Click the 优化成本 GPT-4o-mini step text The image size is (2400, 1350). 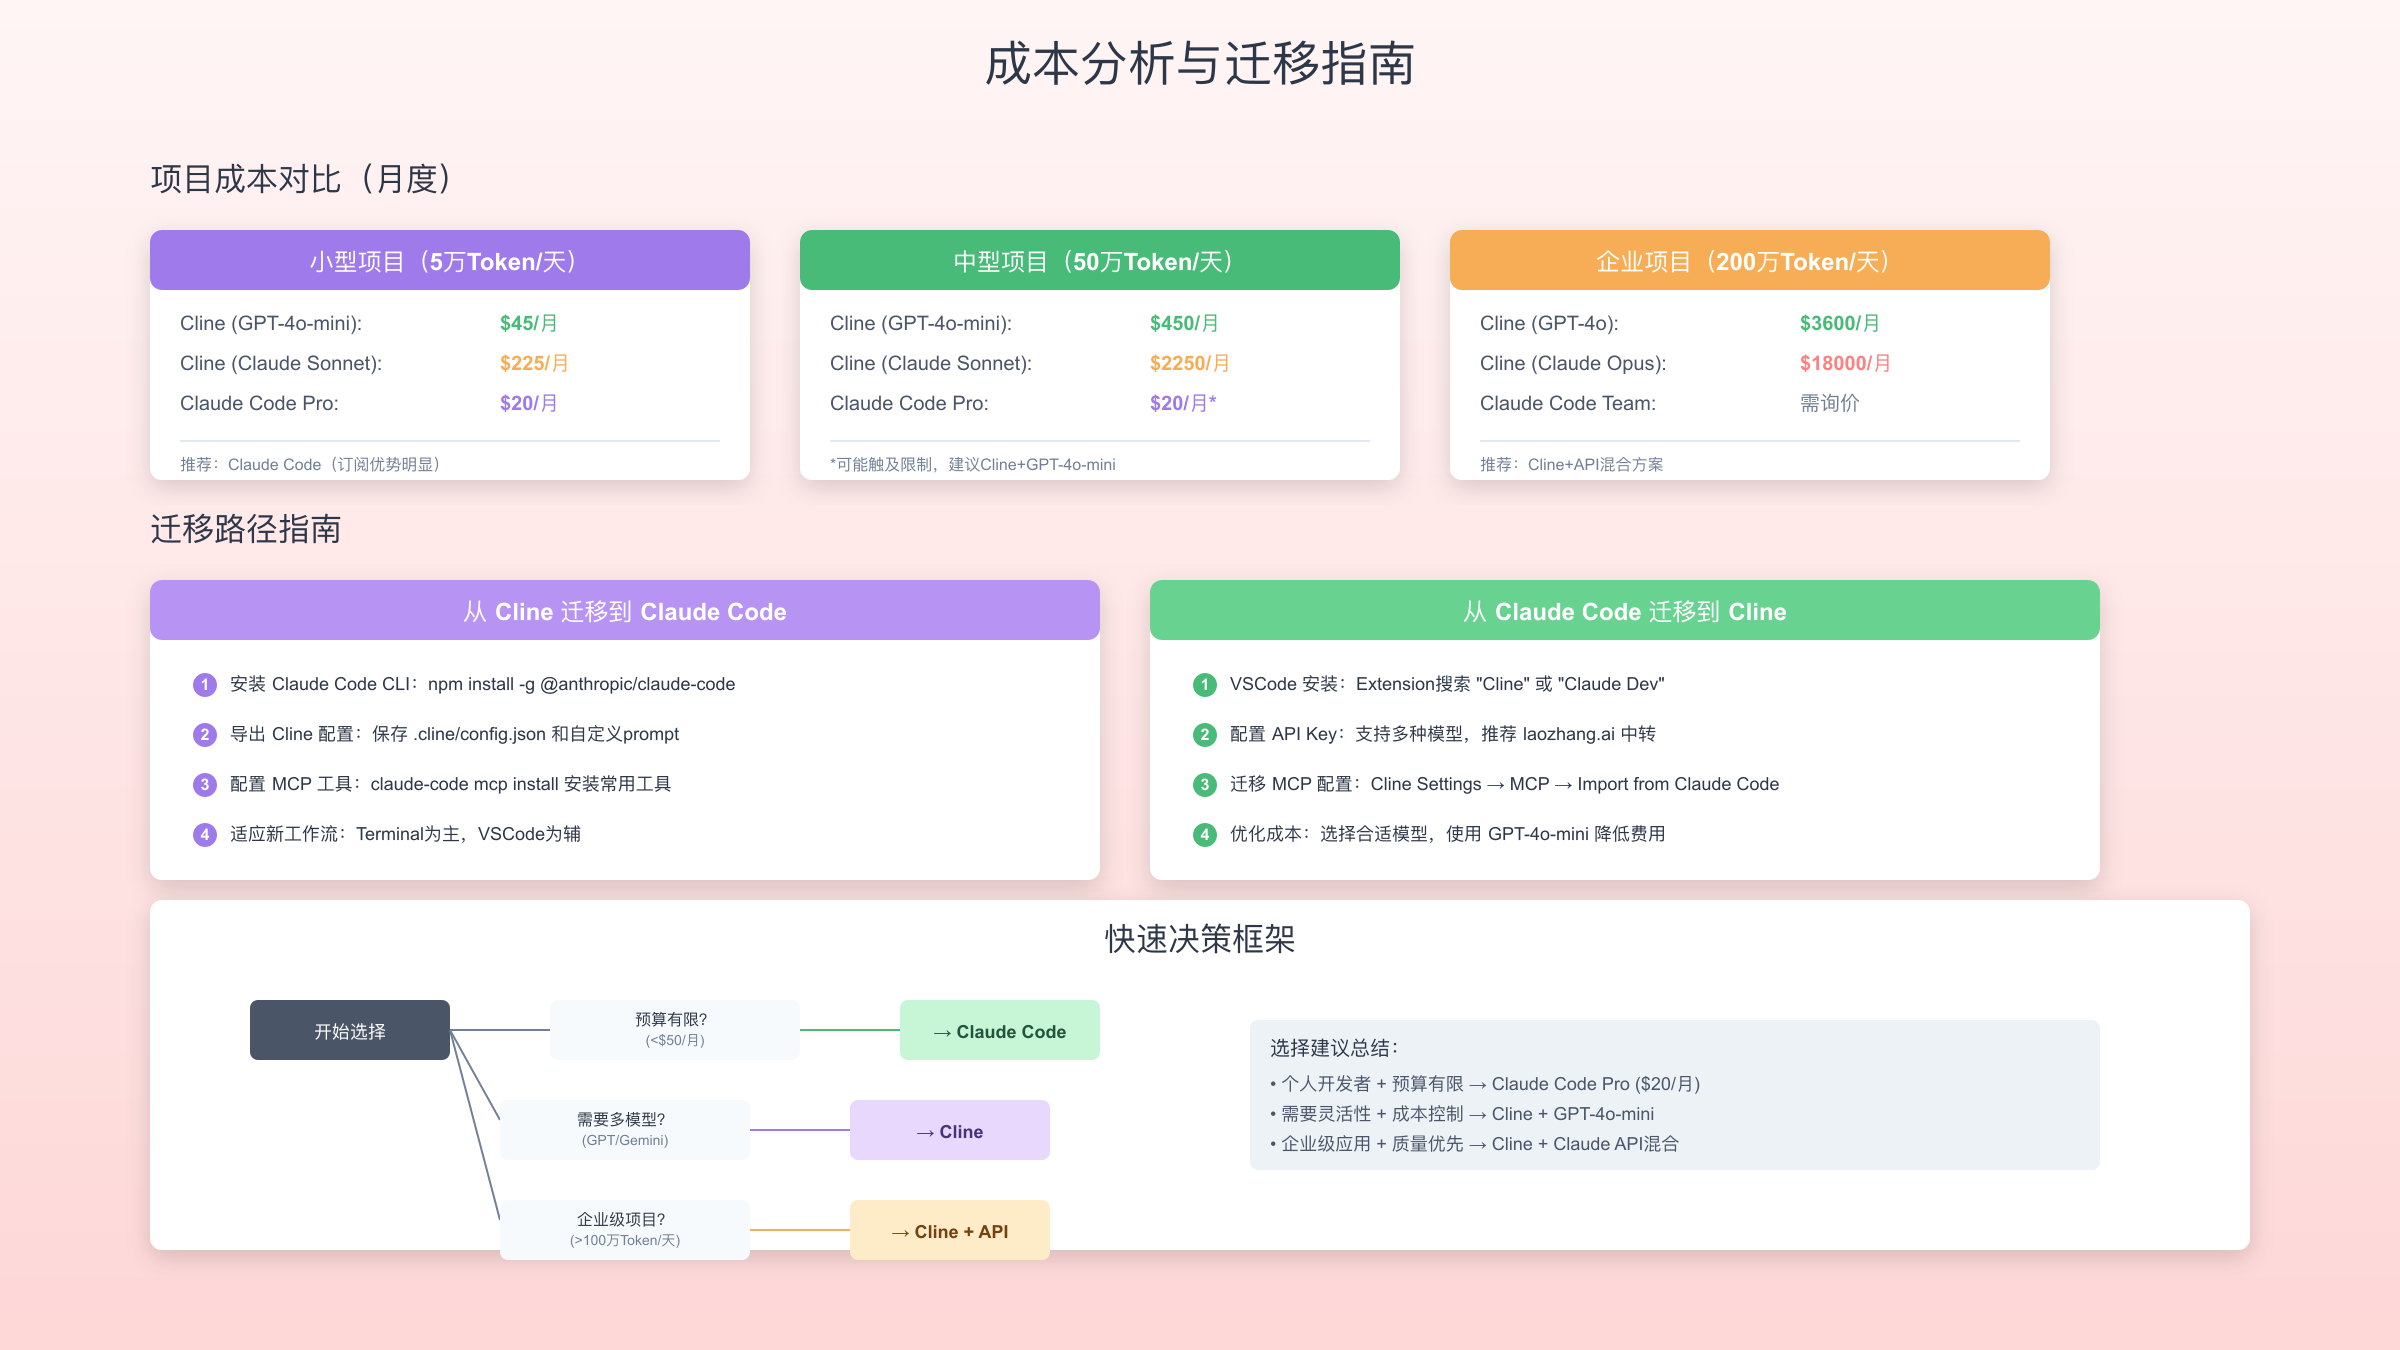click(x=1448, y=834)
